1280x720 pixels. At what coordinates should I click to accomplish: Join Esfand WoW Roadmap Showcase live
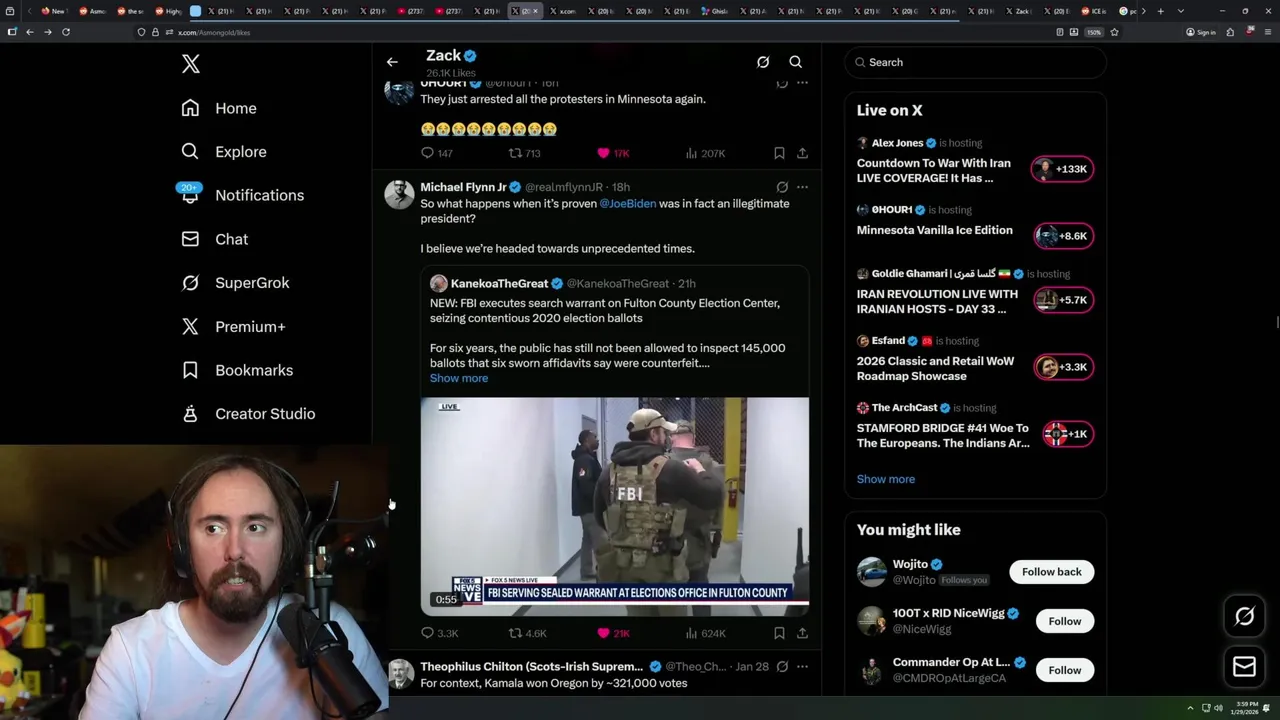[1063, 367]
